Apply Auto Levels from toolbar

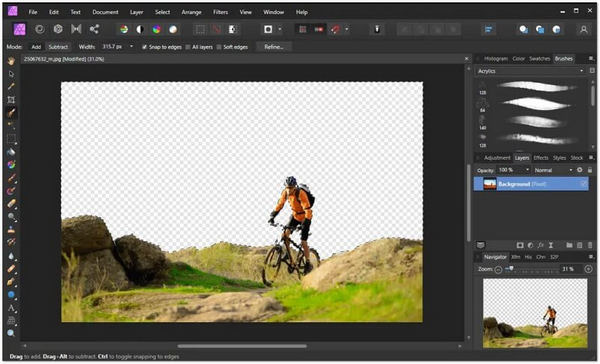pos(124,29)
